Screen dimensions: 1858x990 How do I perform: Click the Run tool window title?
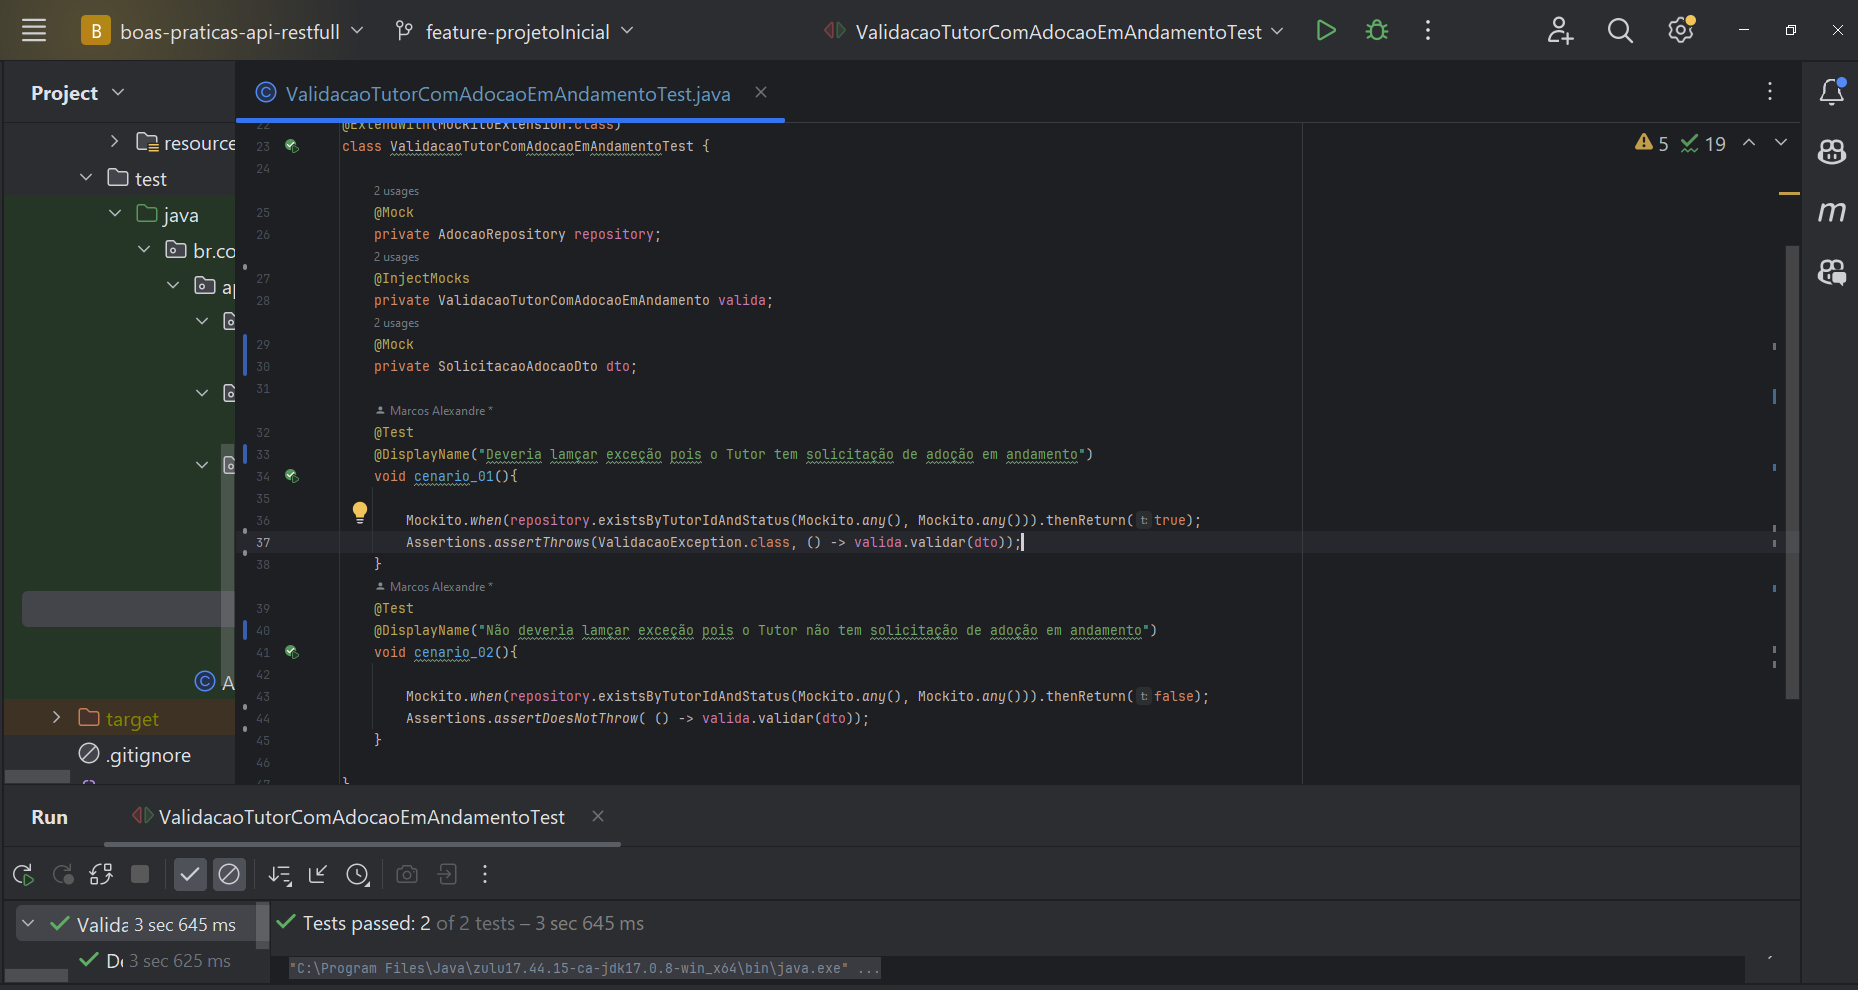(x=49, y=817)
